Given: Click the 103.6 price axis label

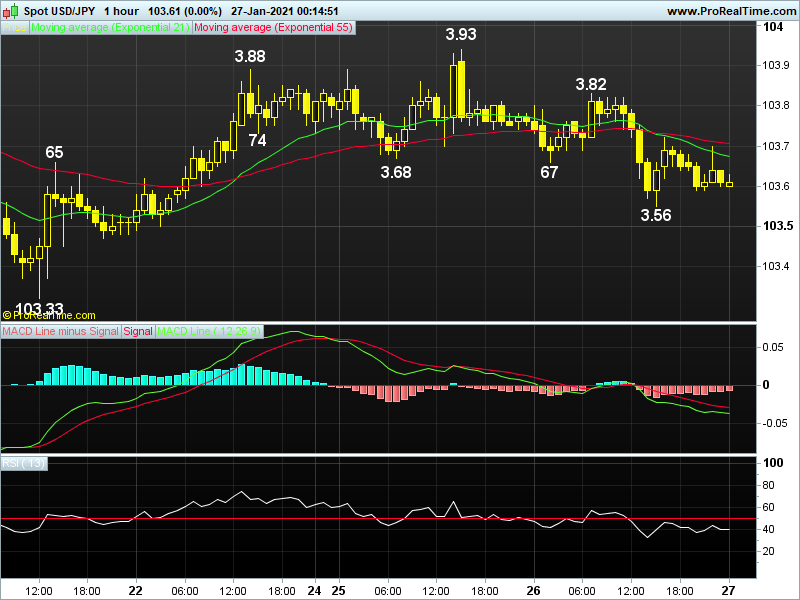Looking at the screenshot, I should pos(776,186).
